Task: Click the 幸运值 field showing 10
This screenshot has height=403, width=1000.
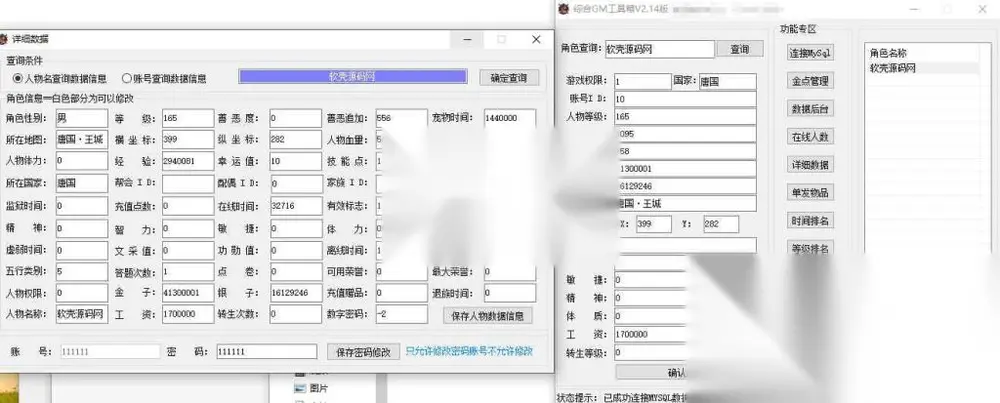Action: pos(295,161)
